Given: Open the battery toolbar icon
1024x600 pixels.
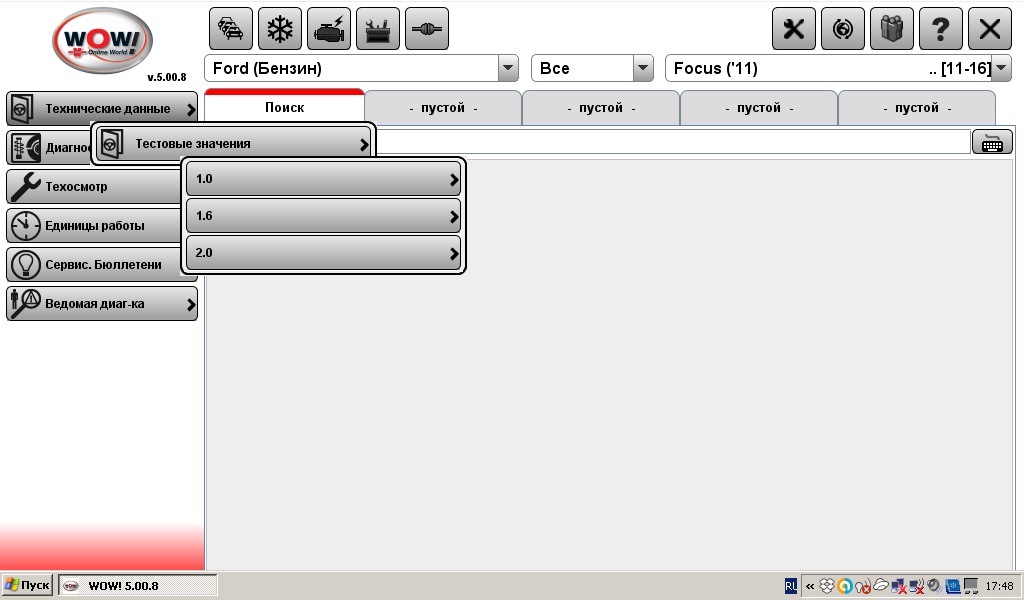Looking at the screenshot, I should (x=377, y=29).
